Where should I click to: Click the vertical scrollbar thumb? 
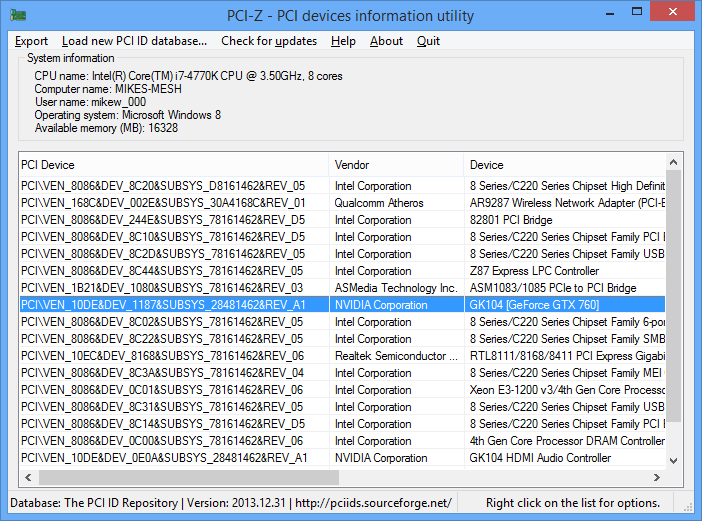click(x=673, y=295)
